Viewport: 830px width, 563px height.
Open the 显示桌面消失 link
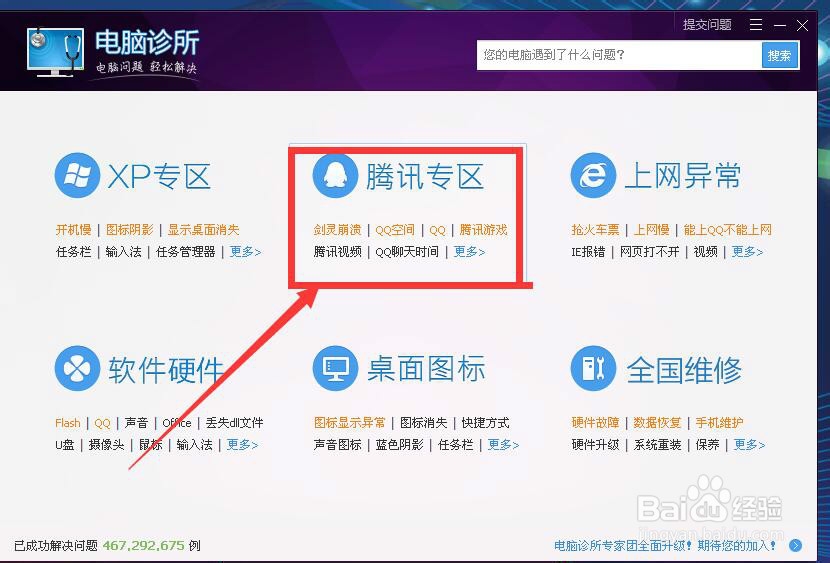[204, 230]
